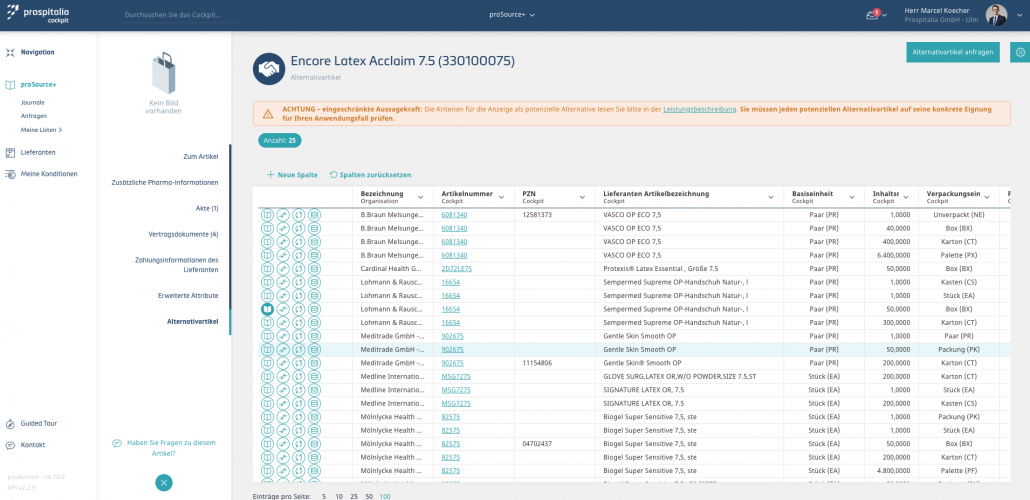Screen dimensions: 1030x500
Task: Click the prospitalia cockpit logo
Action: click(x=38, y=14)
